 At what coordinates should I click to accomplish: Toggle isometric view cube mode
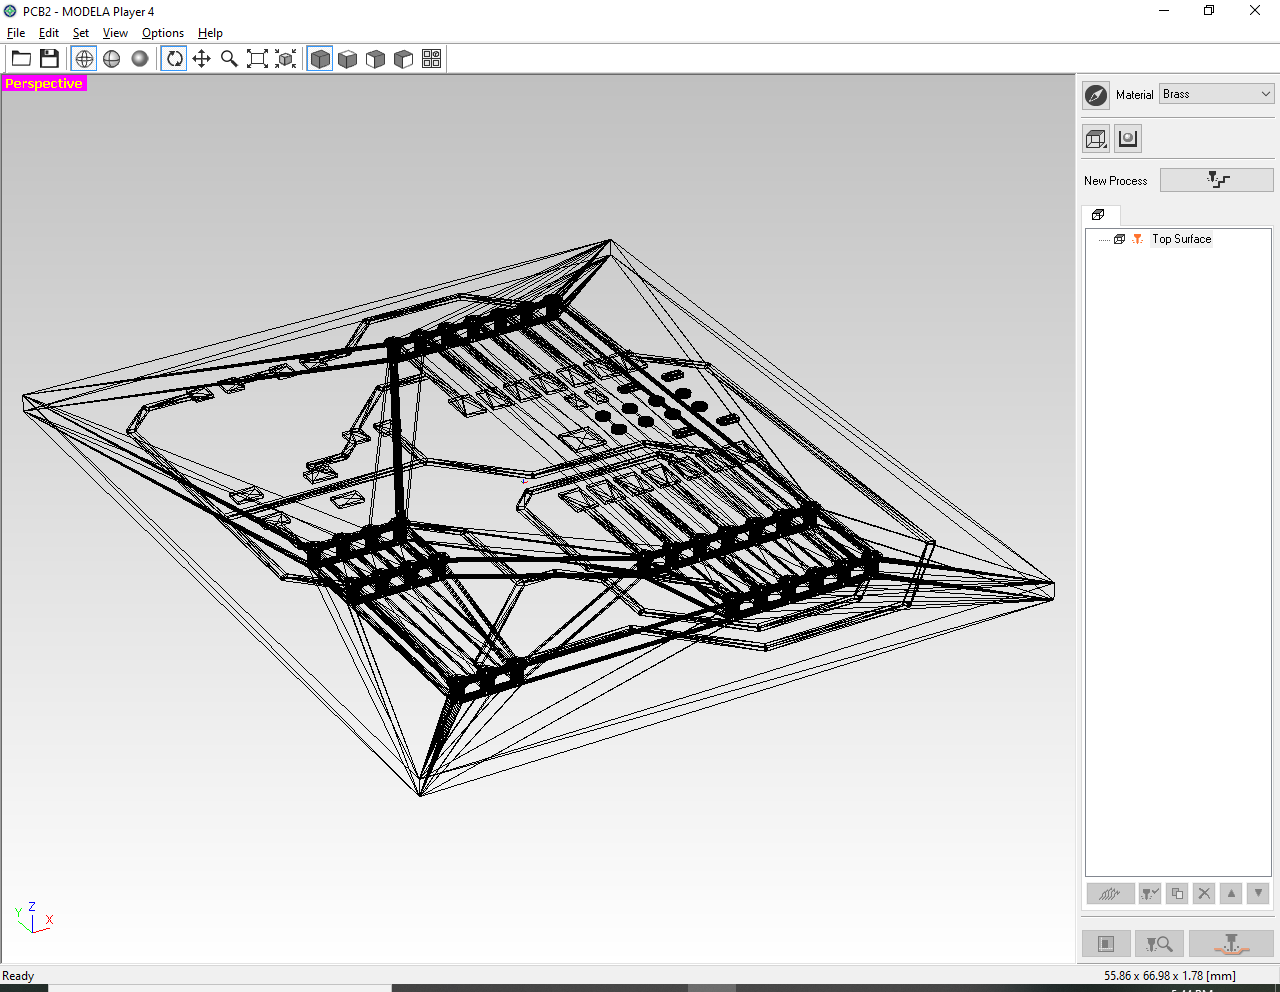(319, 58)
